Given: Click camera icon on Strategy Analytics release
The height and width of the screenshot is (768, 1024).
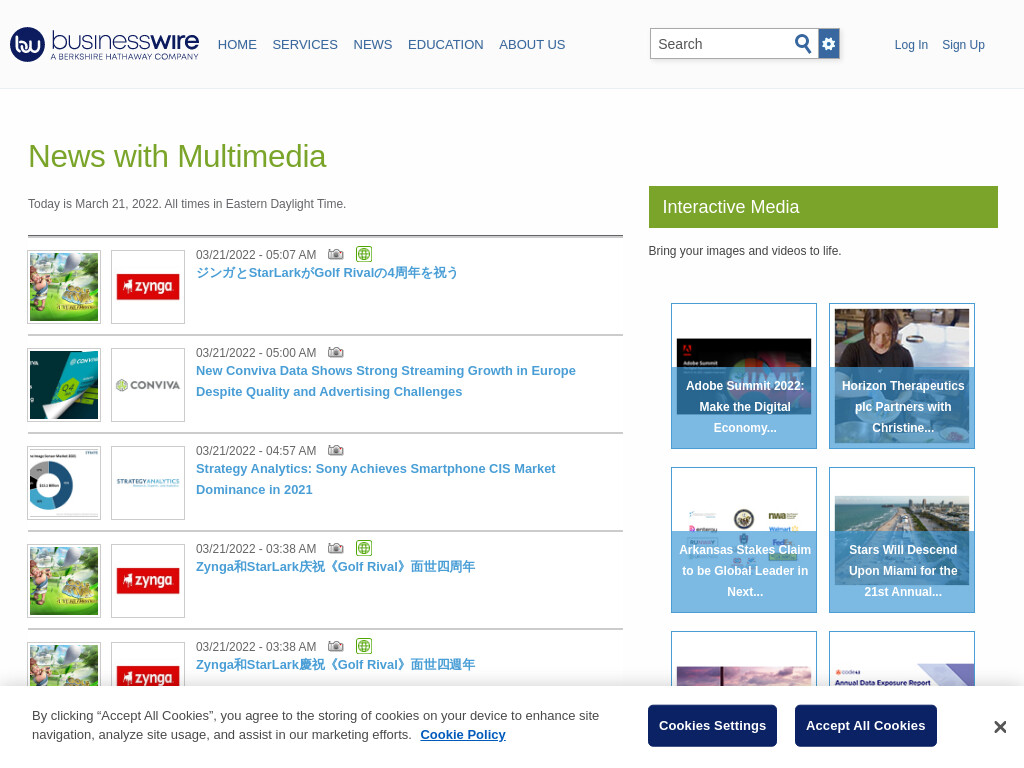Looking at the screenshot, I should (x=336, y=450).
